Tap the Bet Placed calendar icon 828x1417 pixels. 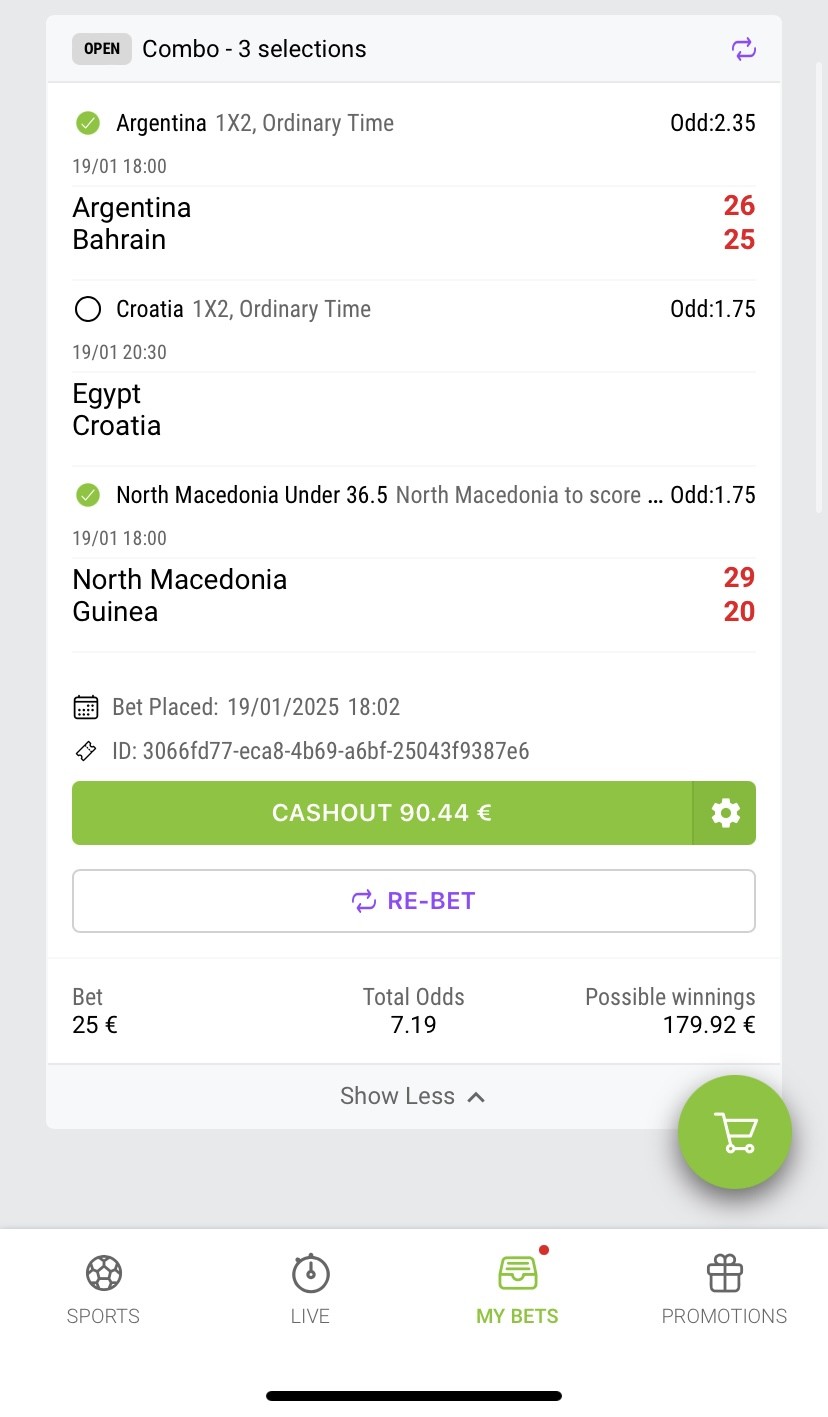(x=86, y=707)
